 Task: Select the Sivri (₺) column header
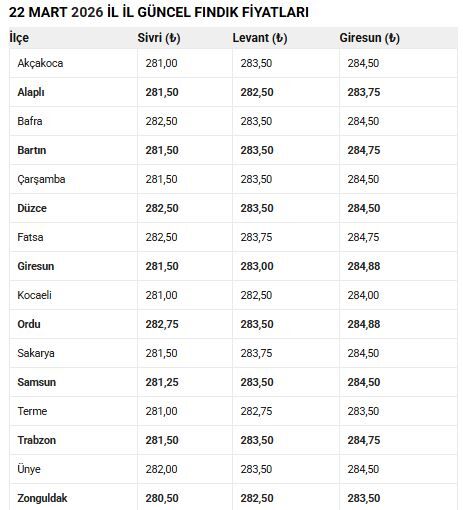(x=159, y=38)
